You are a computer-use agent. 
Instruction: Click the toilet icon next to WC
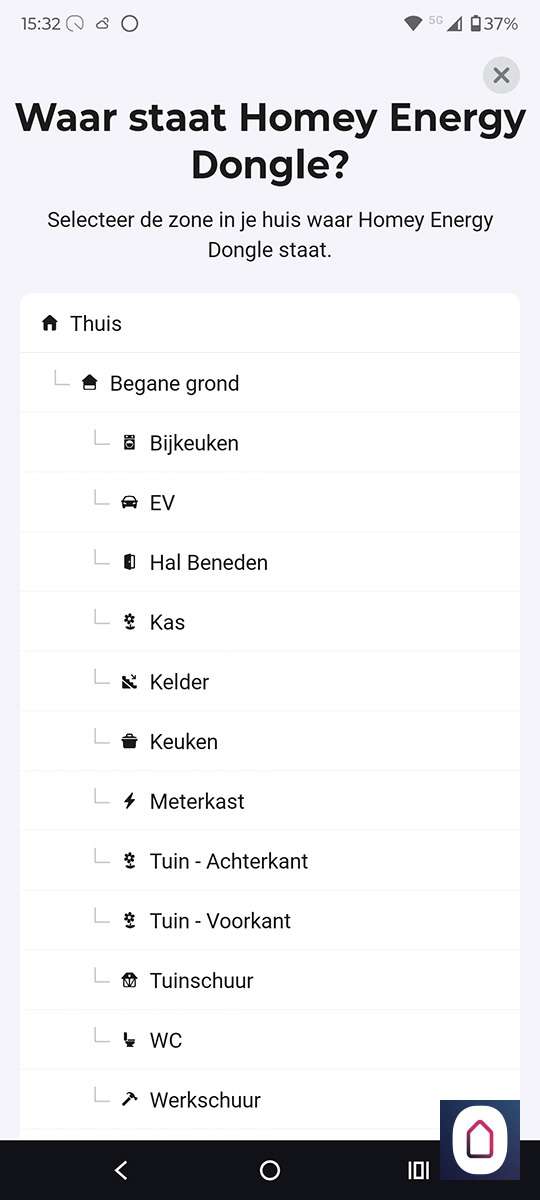[x=129, y=1040]
